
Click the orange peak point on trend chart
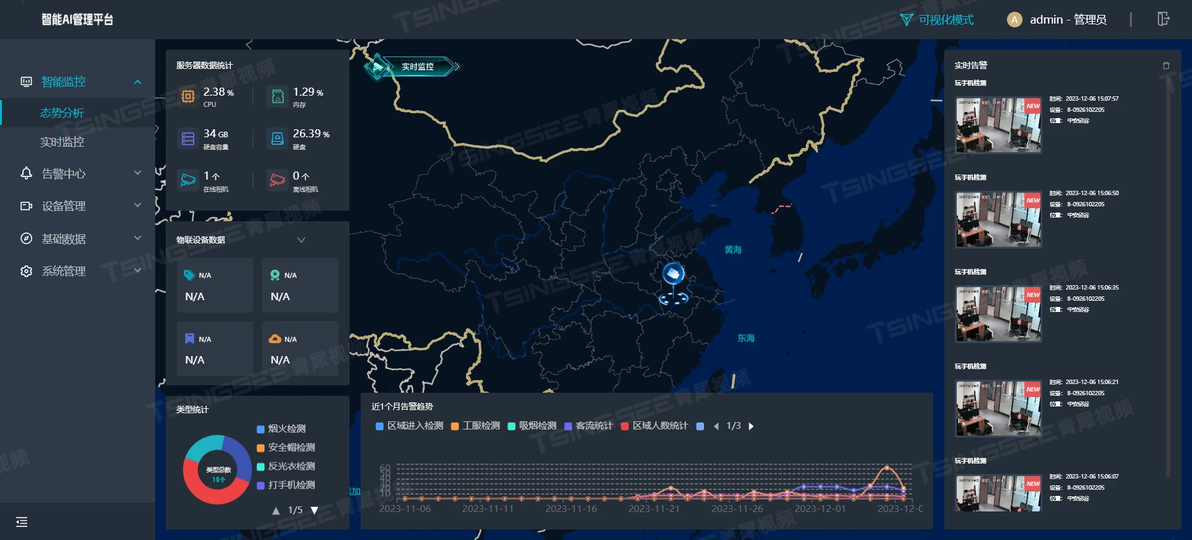click(887, 467)
